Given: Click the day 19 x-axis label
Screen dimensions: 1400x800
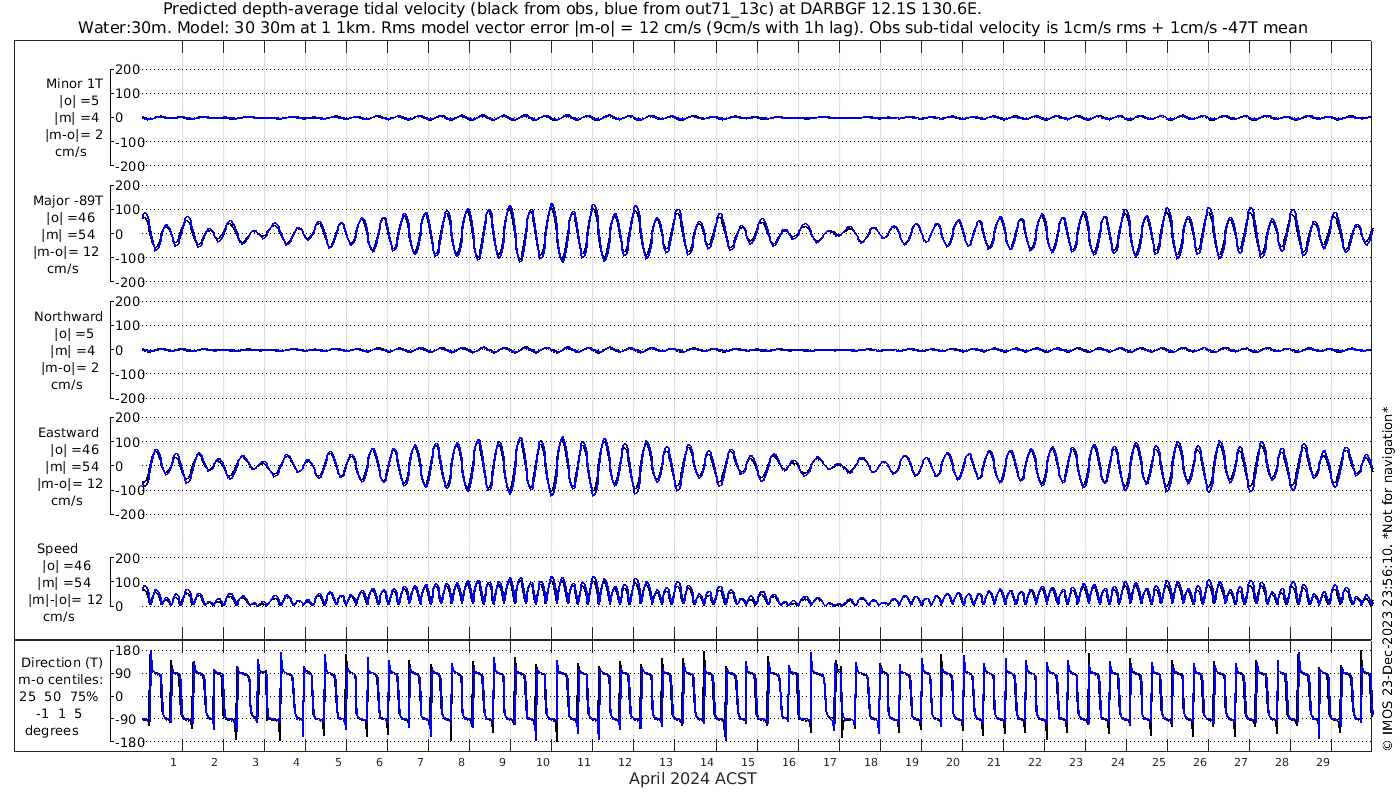Looking at the screenshot, I should 912,762.
